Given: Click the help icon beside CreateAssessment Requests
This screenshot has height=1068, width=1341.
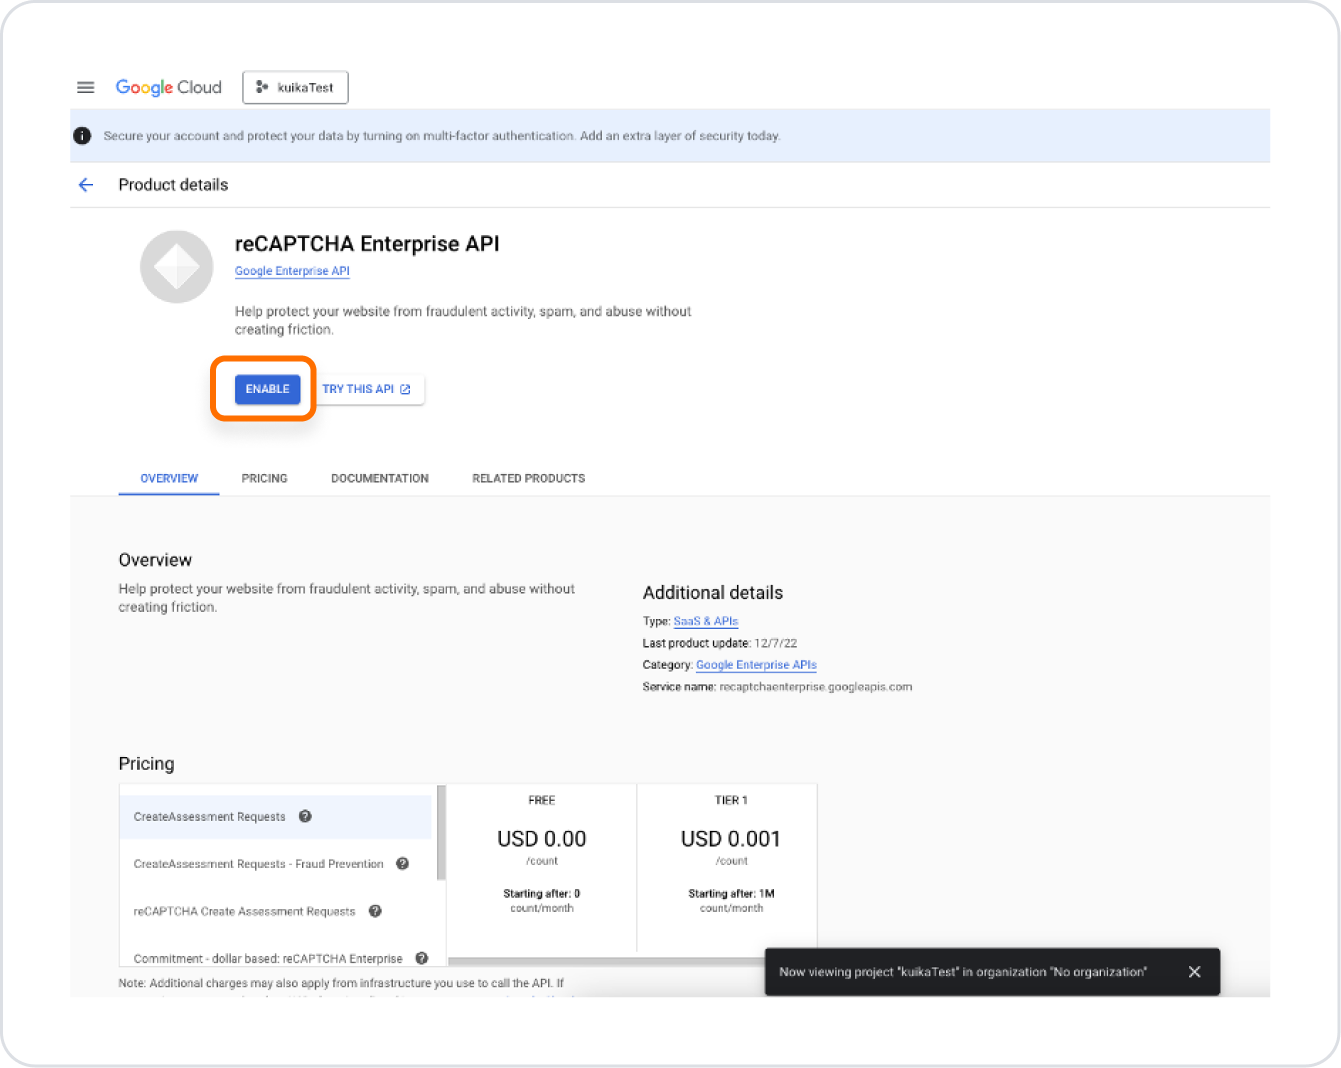Looking at the screenshot, I should pos(305,816).
